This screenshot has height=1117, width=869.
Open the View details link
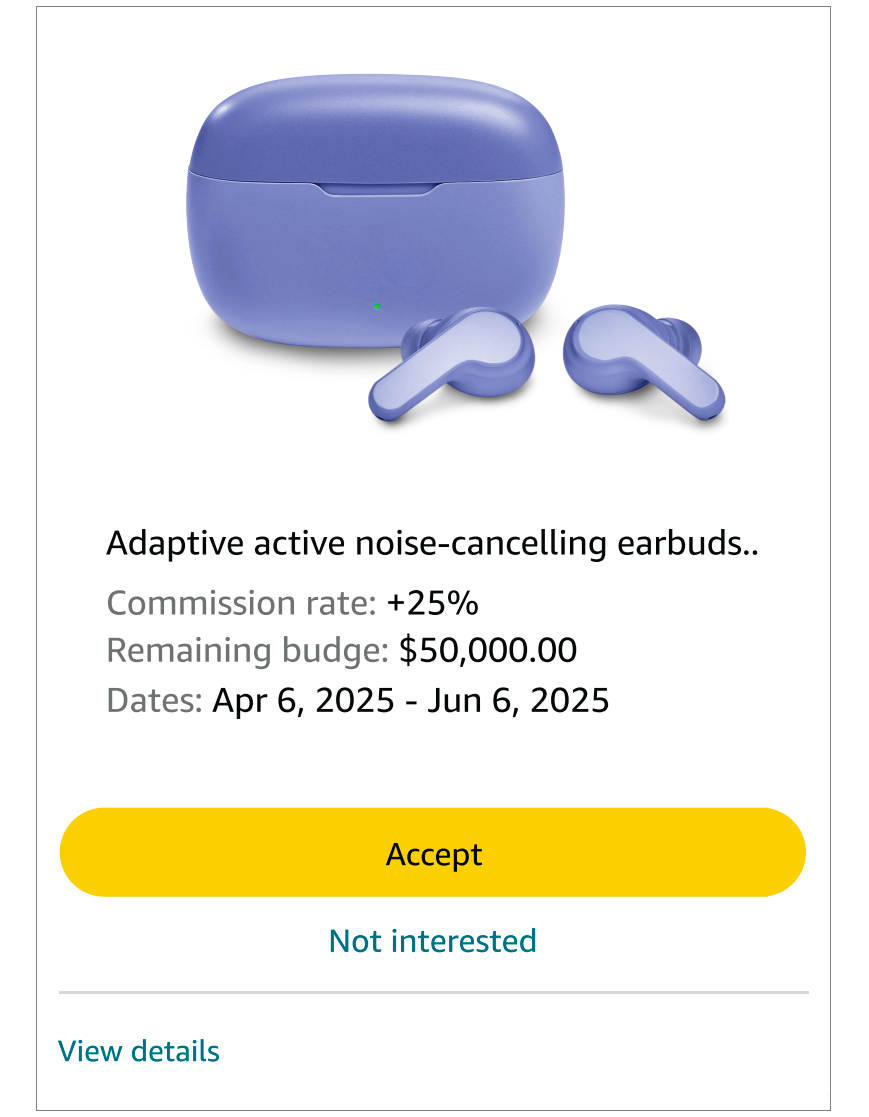[x=139, y=1051]
